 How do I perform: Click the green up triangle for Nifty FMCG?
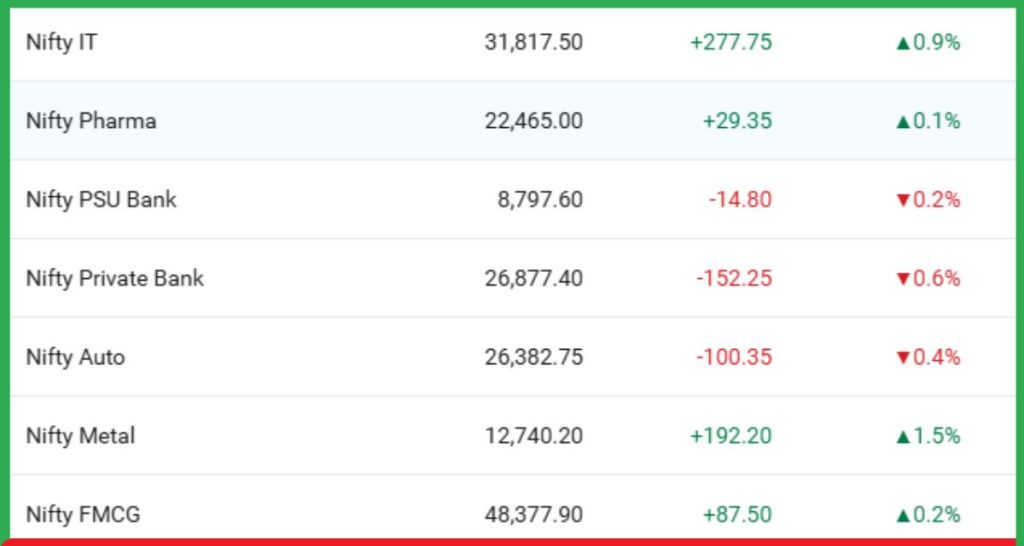point(904,515)
